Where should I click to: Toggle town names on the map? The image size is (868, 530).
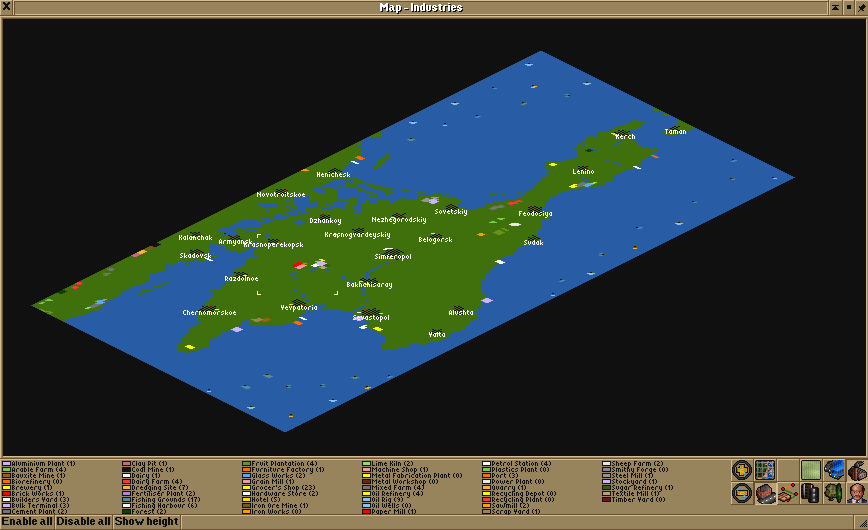[x=765, y=493]
